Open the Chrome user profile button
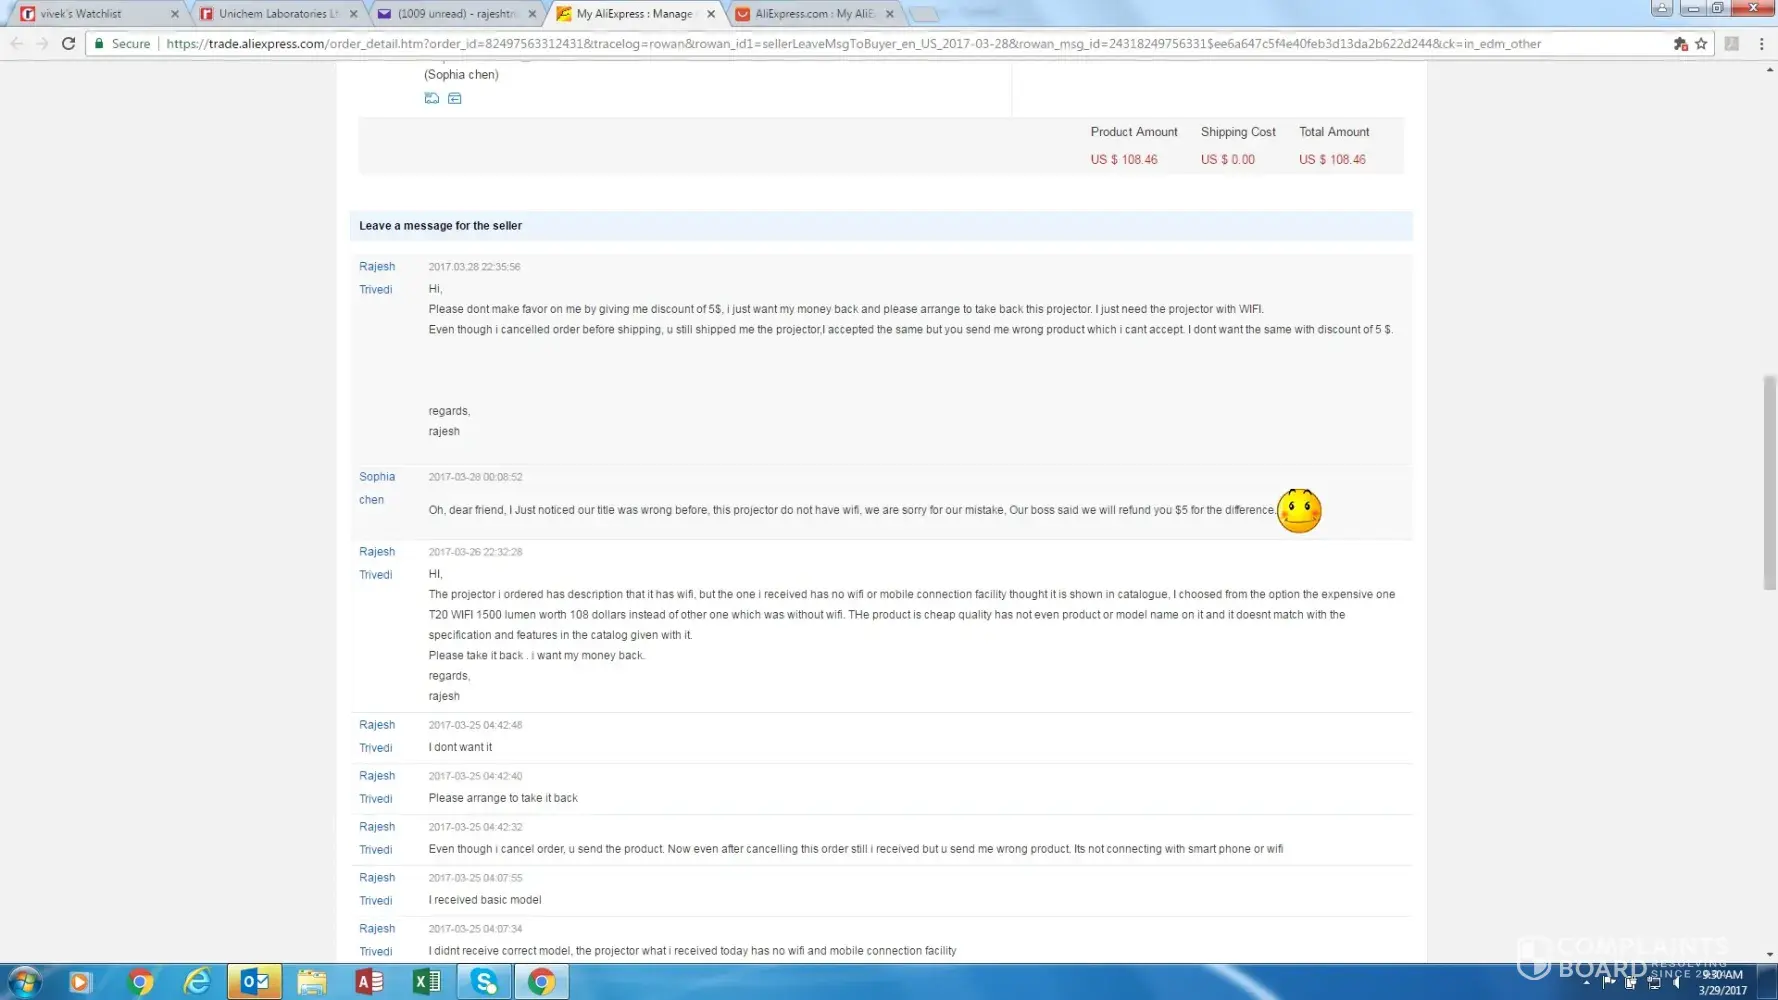The height and width of the screenshot is (1000, 1778). [x=1662, y=8]
